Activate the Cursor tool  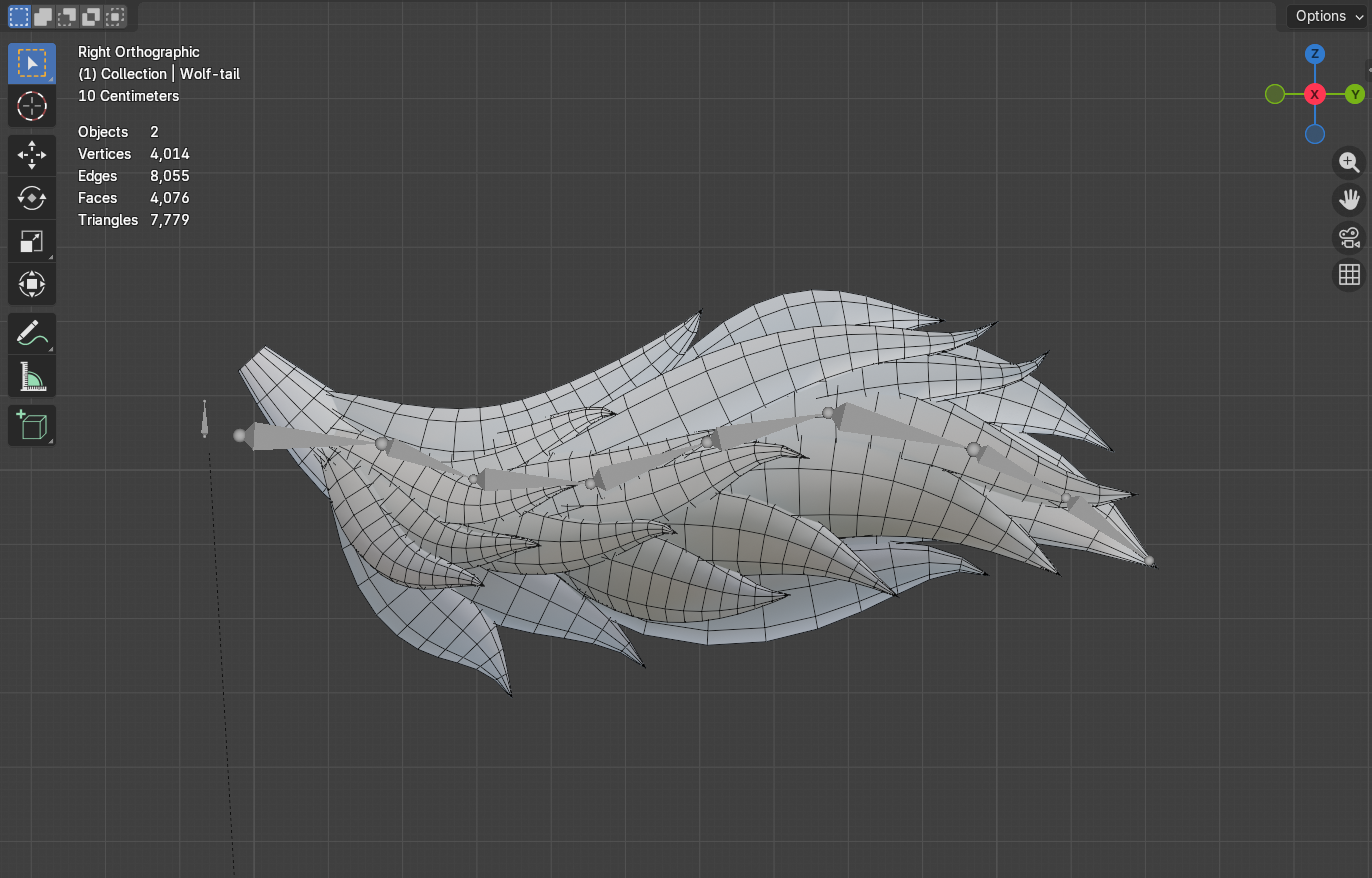point(32,106)
